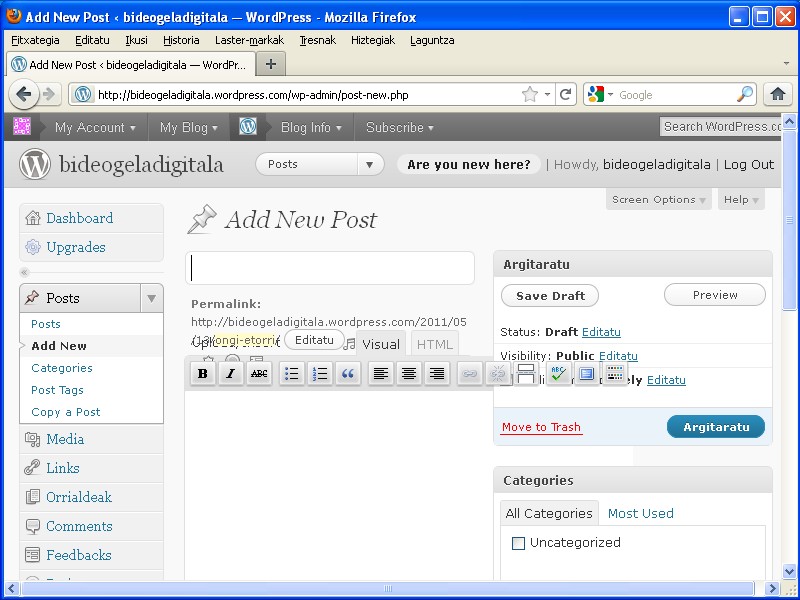
Task: Toggle italic formatting in the editor toolbar
Action: (231, 373)
